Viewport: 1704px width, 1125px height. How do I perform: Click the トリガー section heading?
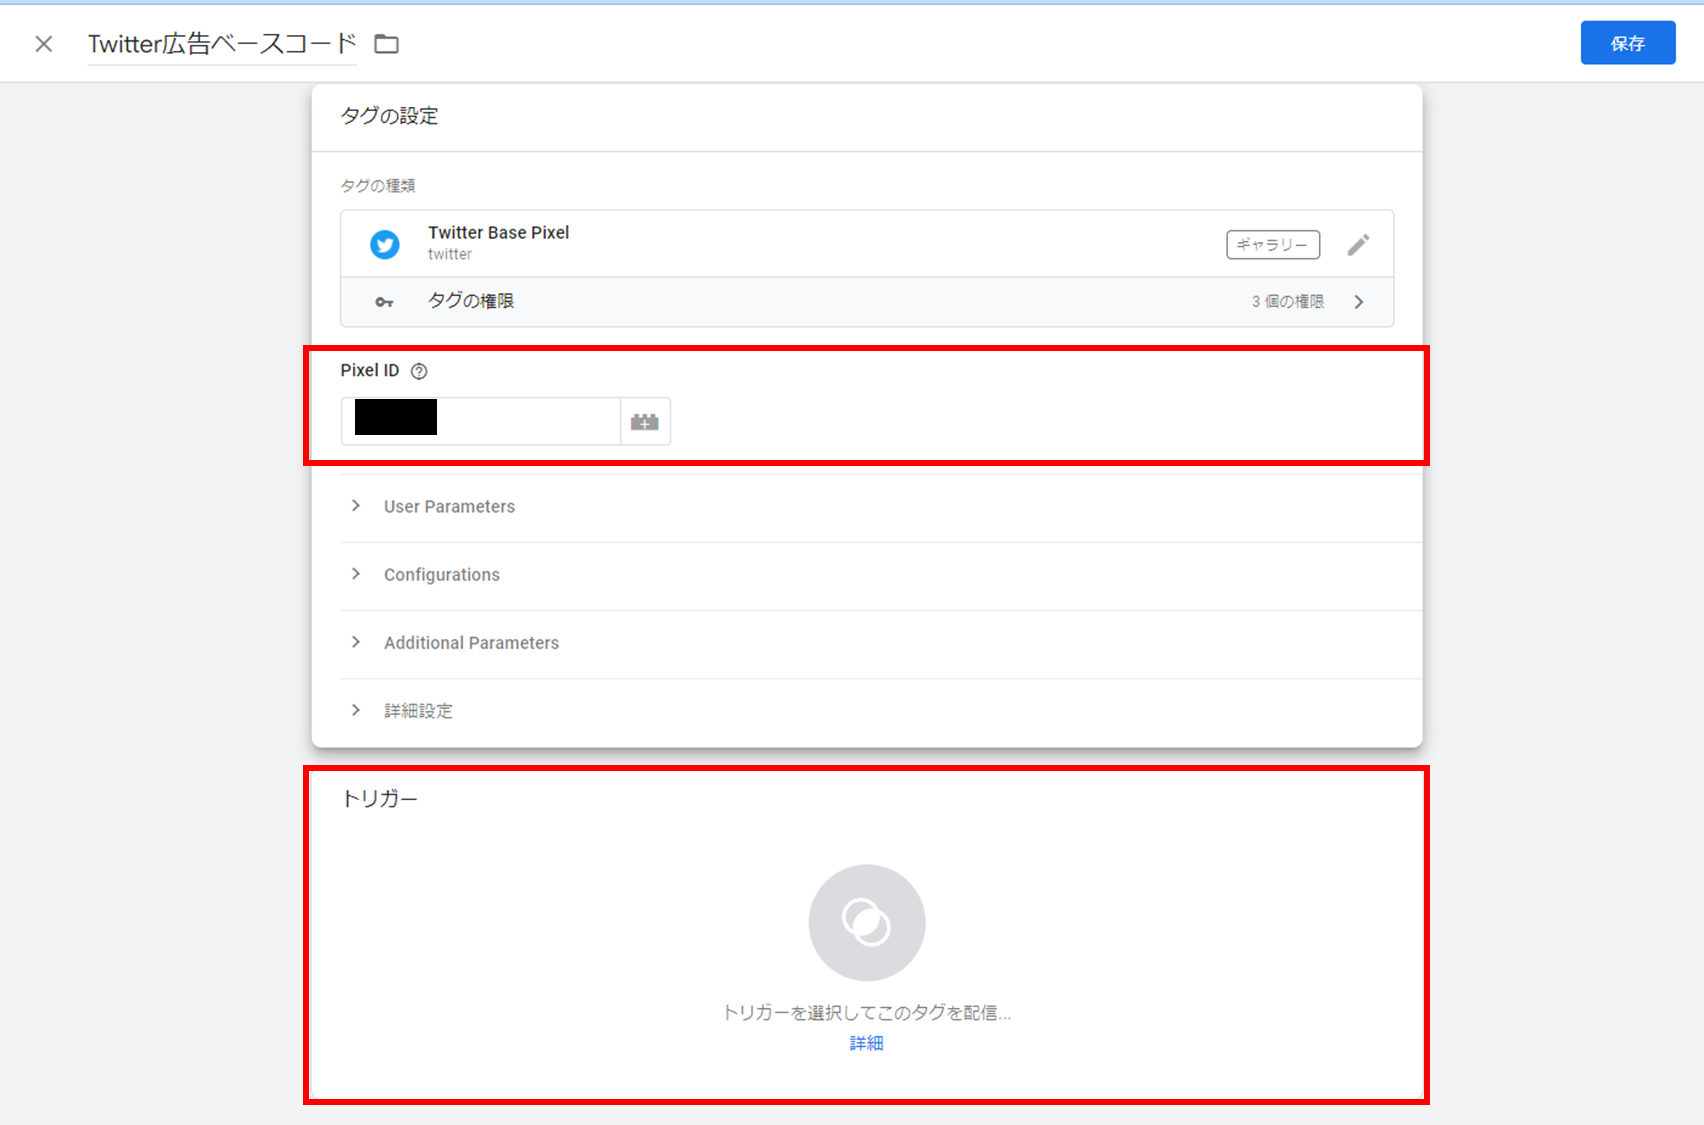(380, 798)
